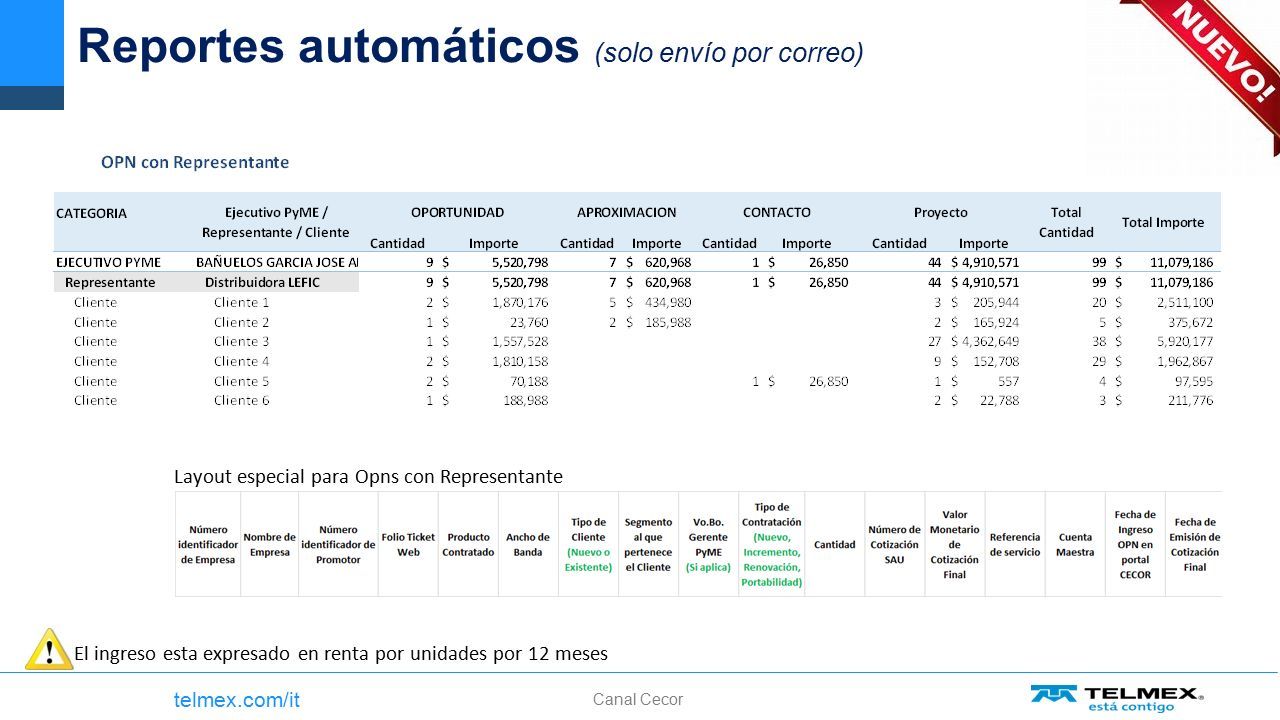
Task: Select the 'Cliente 2' cell
Action: click(x=241, y=322)
